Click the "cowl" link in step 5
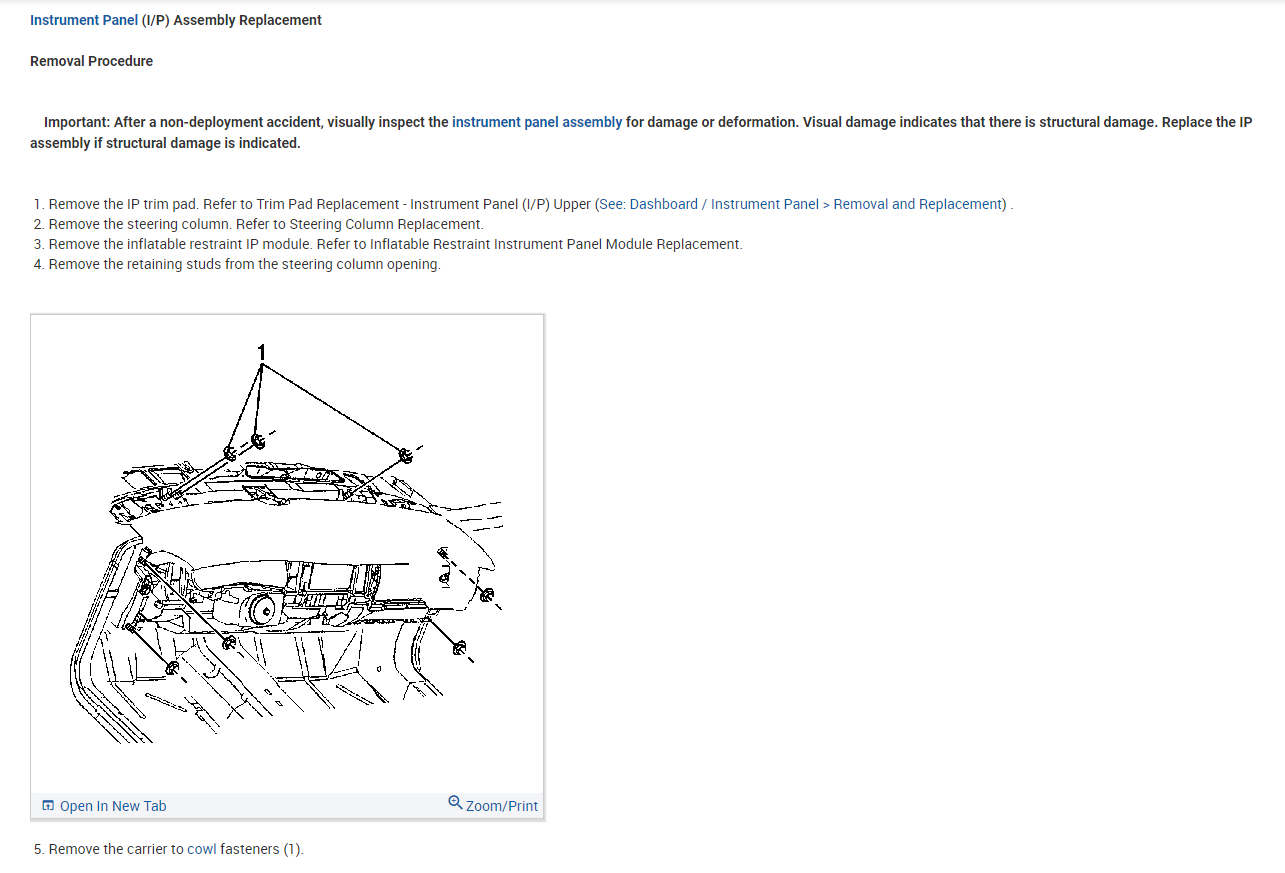This screenshot has width=1285, height=873. 202,849
